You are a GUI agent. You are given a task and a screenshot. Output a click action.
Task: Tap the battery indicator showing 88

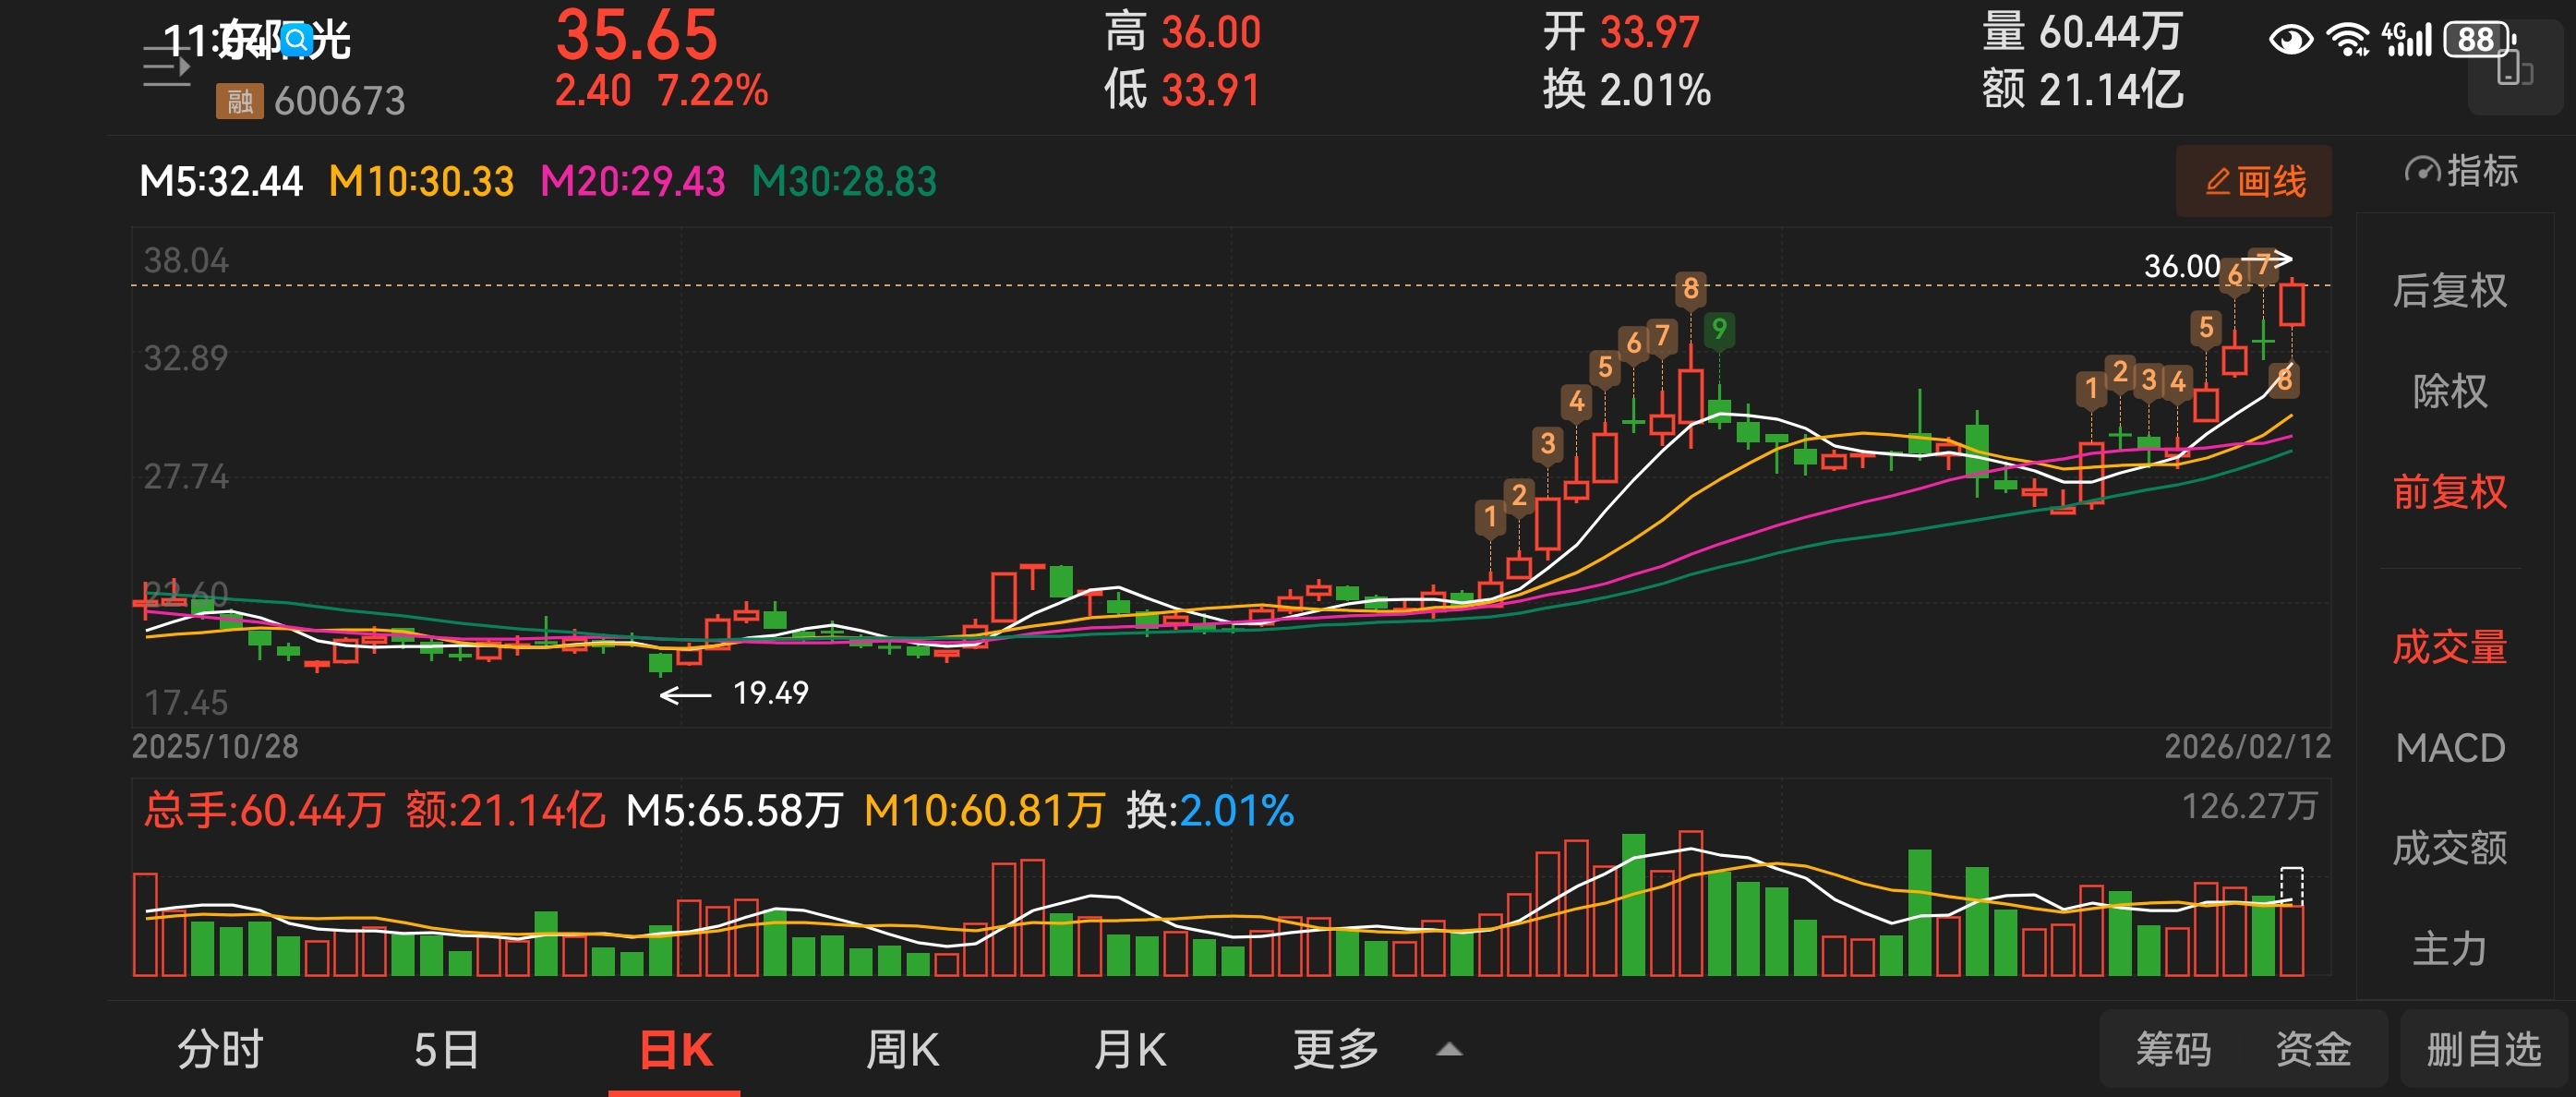2479,40
